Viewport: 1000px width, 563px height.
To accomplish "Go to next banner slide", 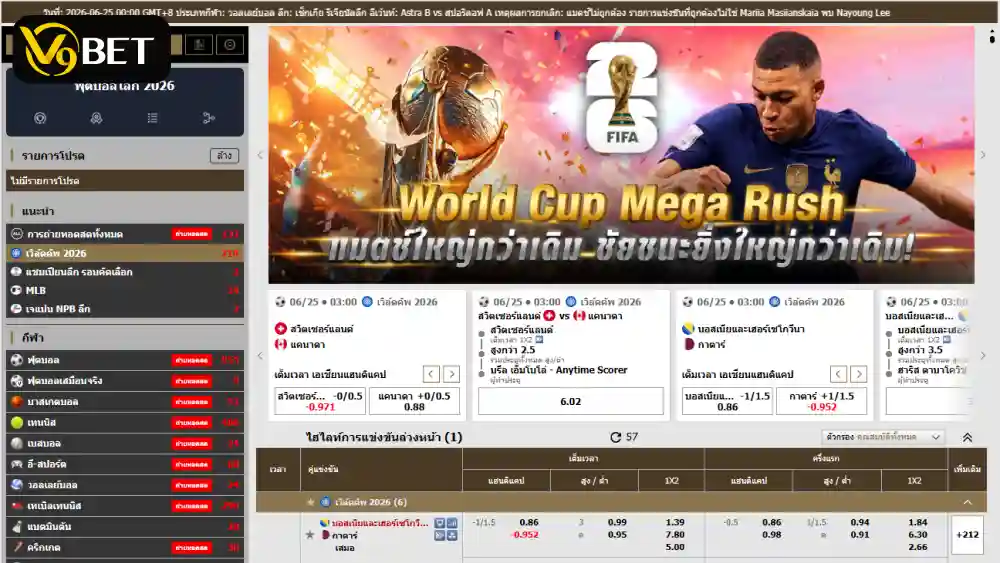I will point(983,155).
